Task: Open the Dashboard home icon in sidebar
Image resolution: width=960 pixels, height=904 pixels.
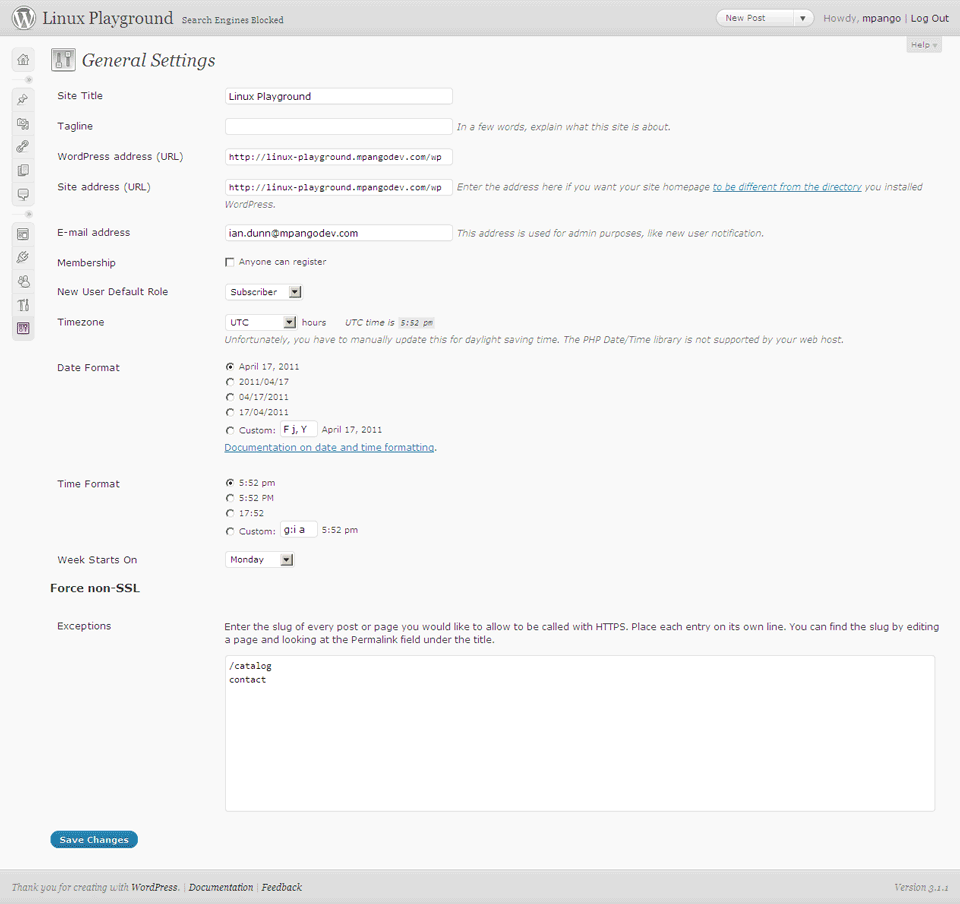Action: 23,59
